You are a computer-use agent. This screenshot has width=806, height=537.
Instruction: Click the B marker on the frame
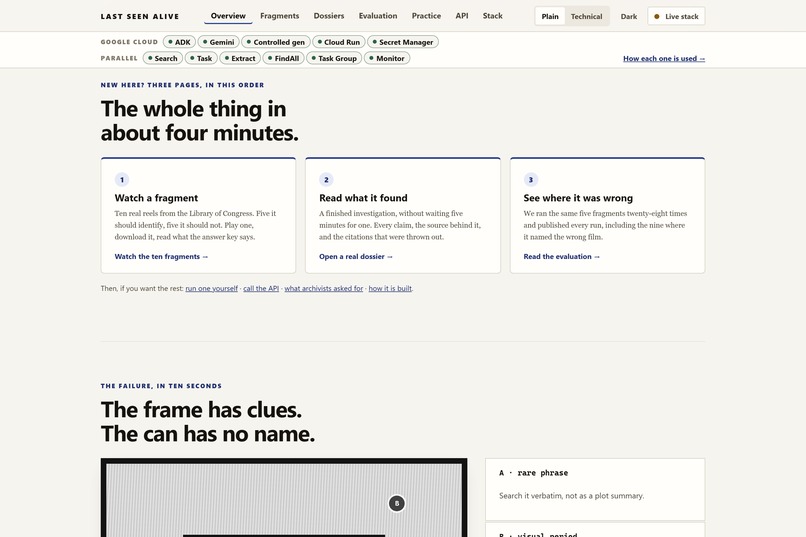(x=397, y=504)
